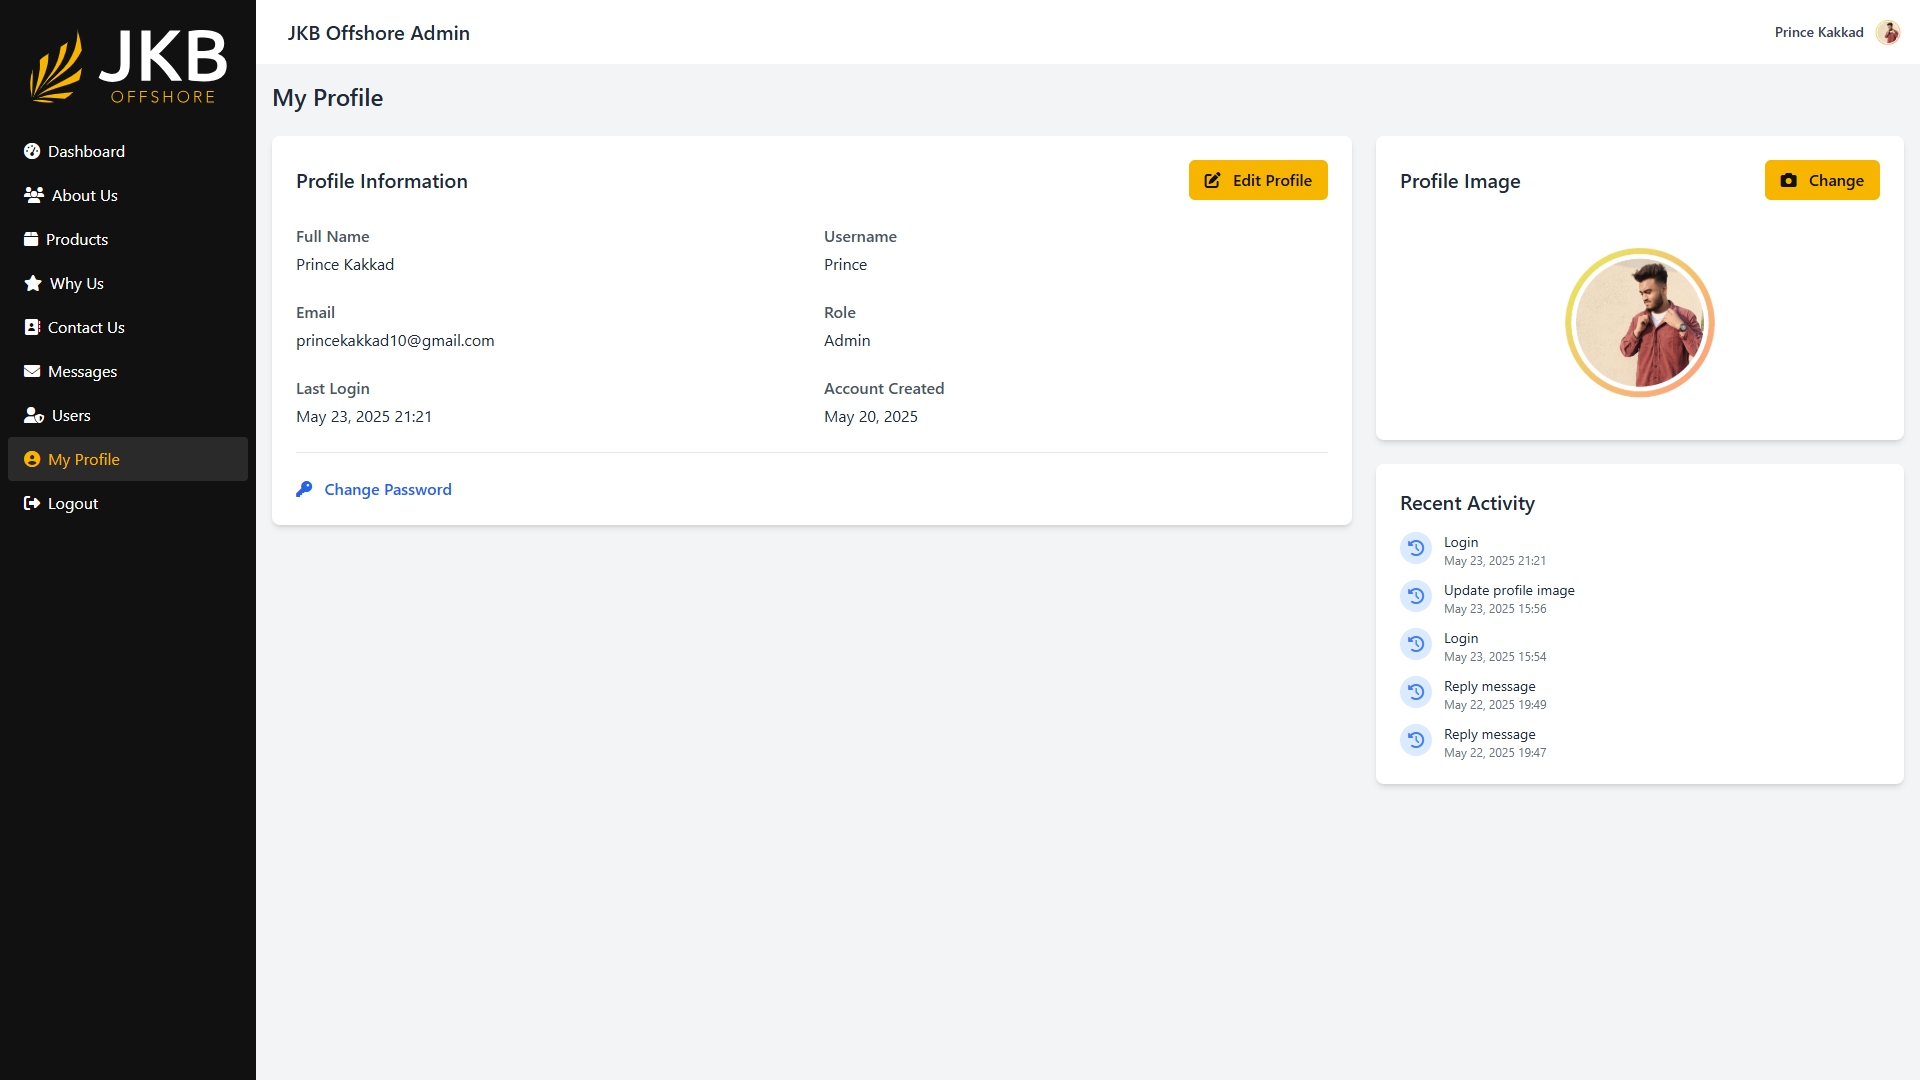Click the small avatar in top header
This screenshot has width=1920, height=1080.
1887,32
